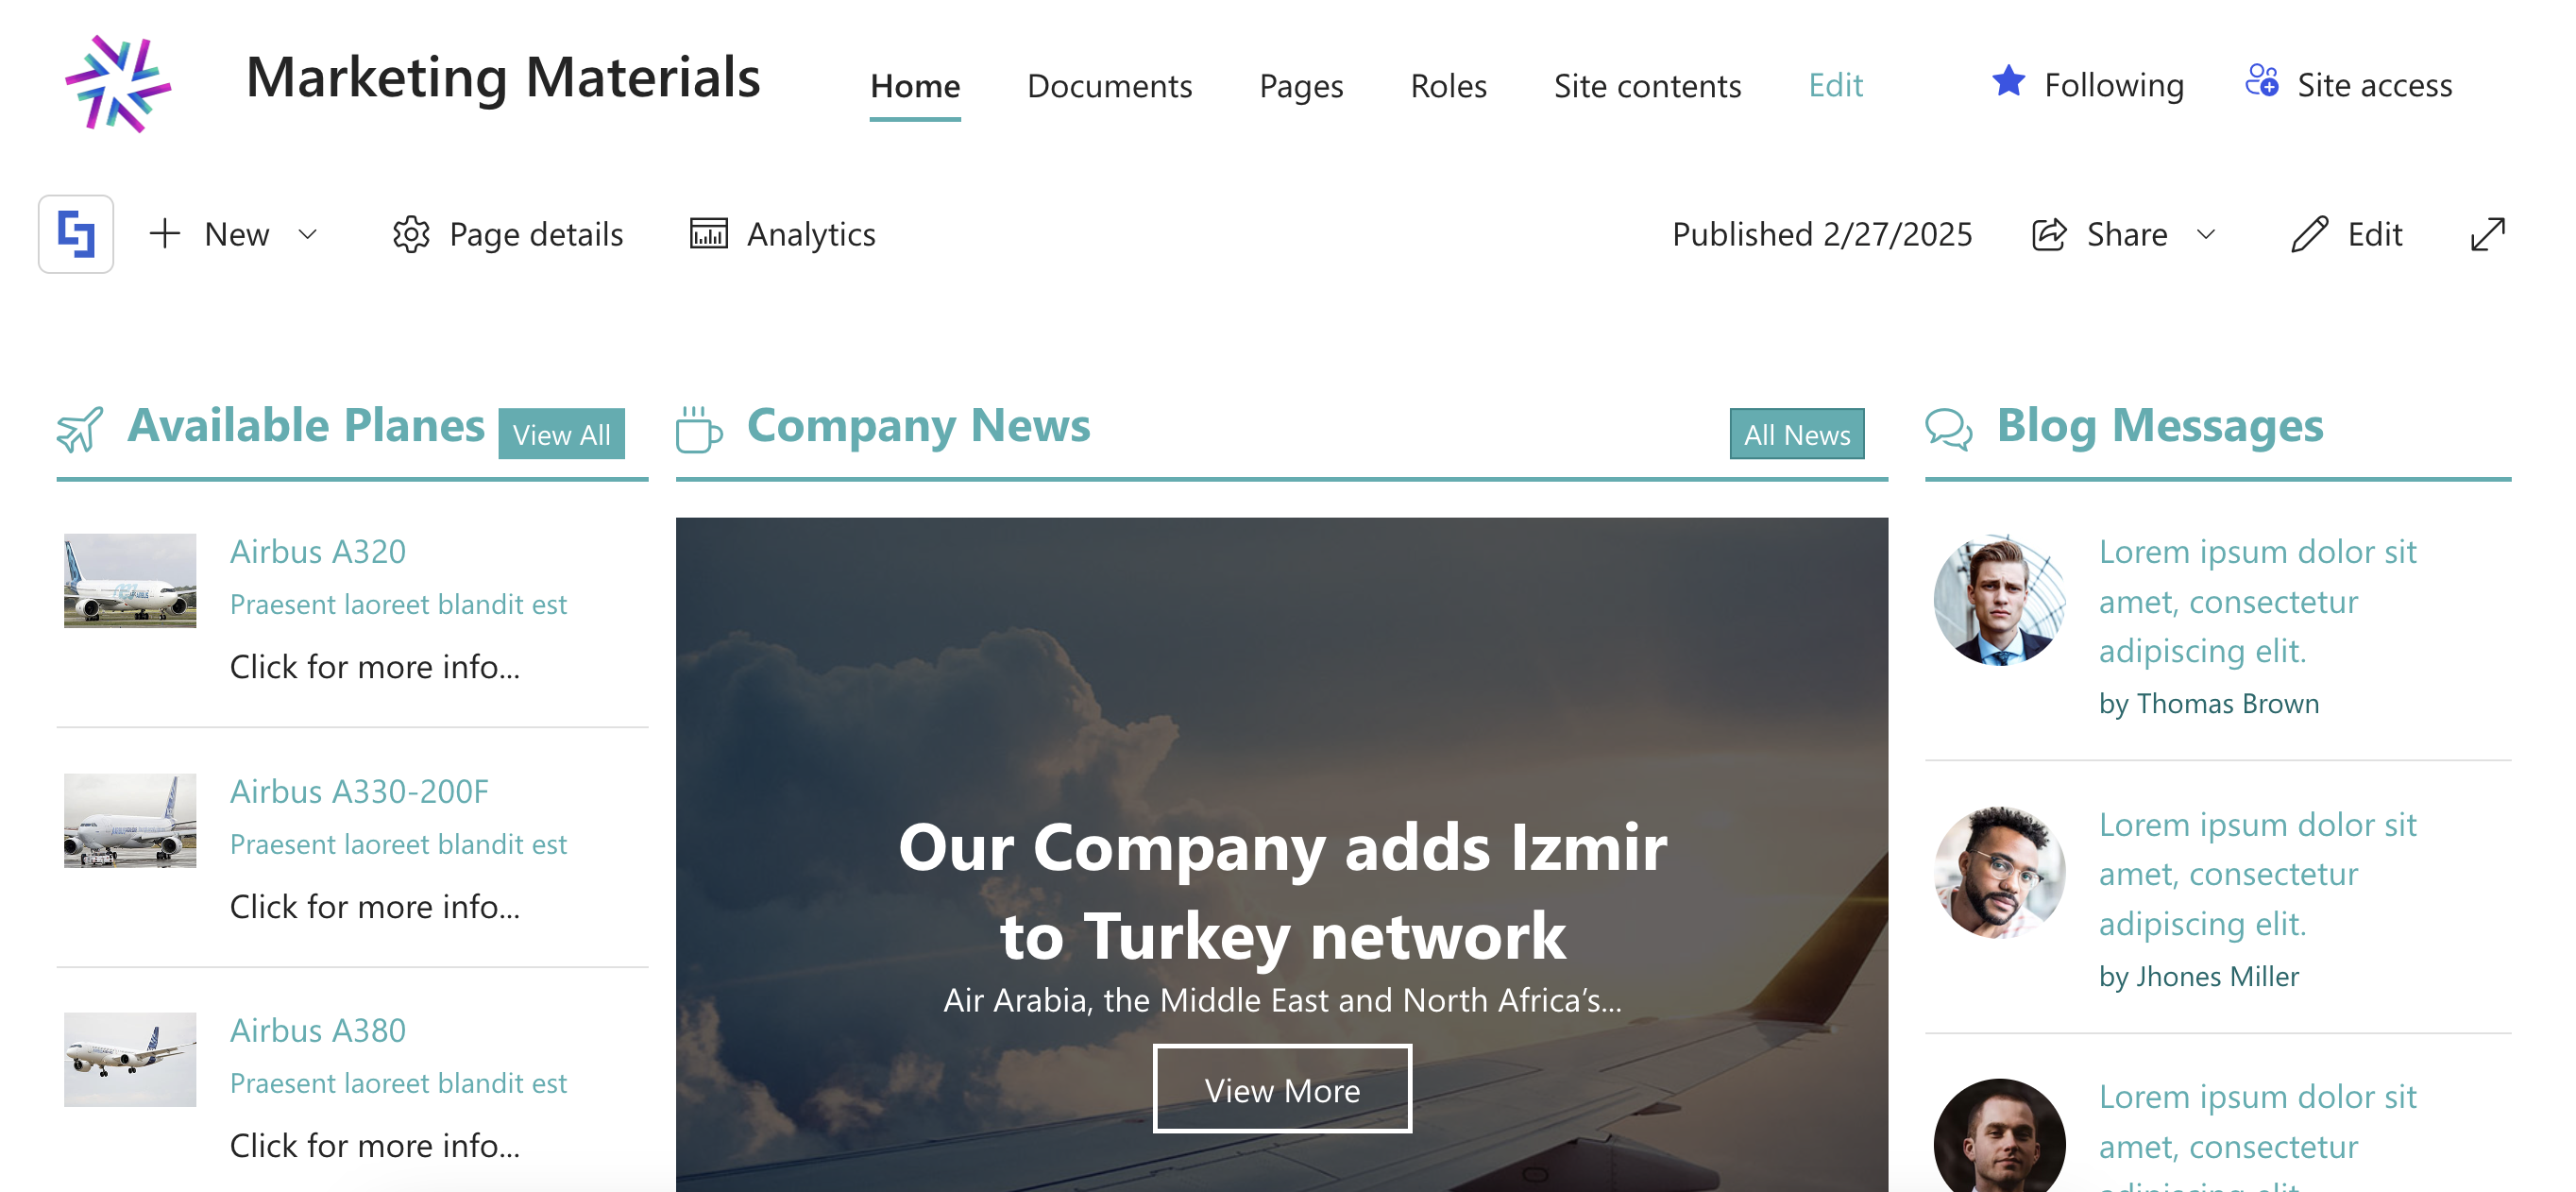Click the pencil Edit icon in toolbar
The height and width of the screenshot is (1192, 2576).
point(2310,234)
